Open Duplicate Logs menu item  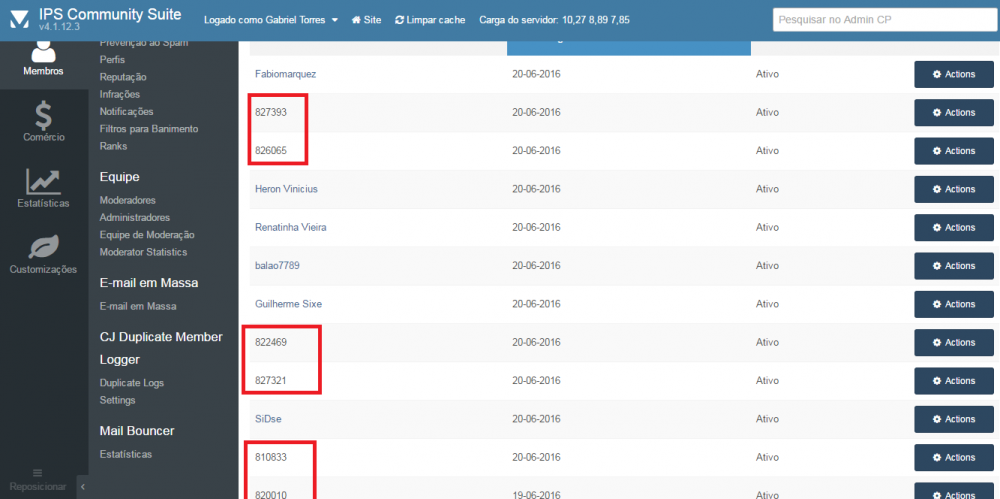tap(132, 383)
